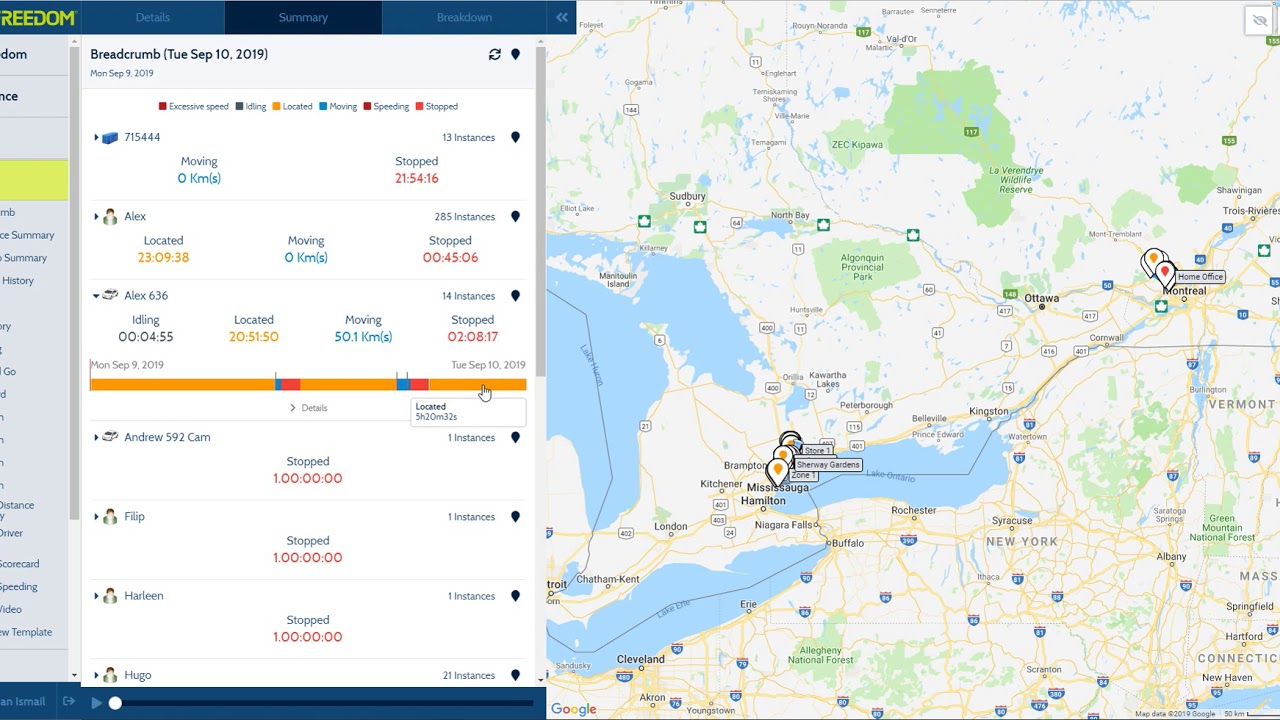Viewport: 1280px width, 720px height.
Task: Click the pin icon in Harleen row
Action: (515, 596)
